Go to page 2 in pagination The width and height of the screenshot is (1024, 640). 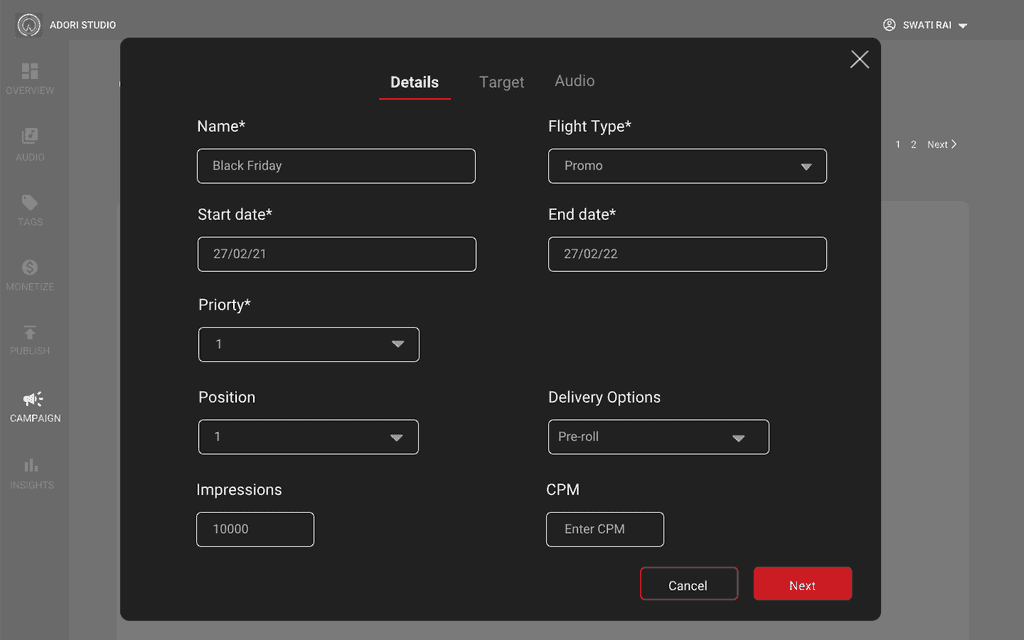914,144
